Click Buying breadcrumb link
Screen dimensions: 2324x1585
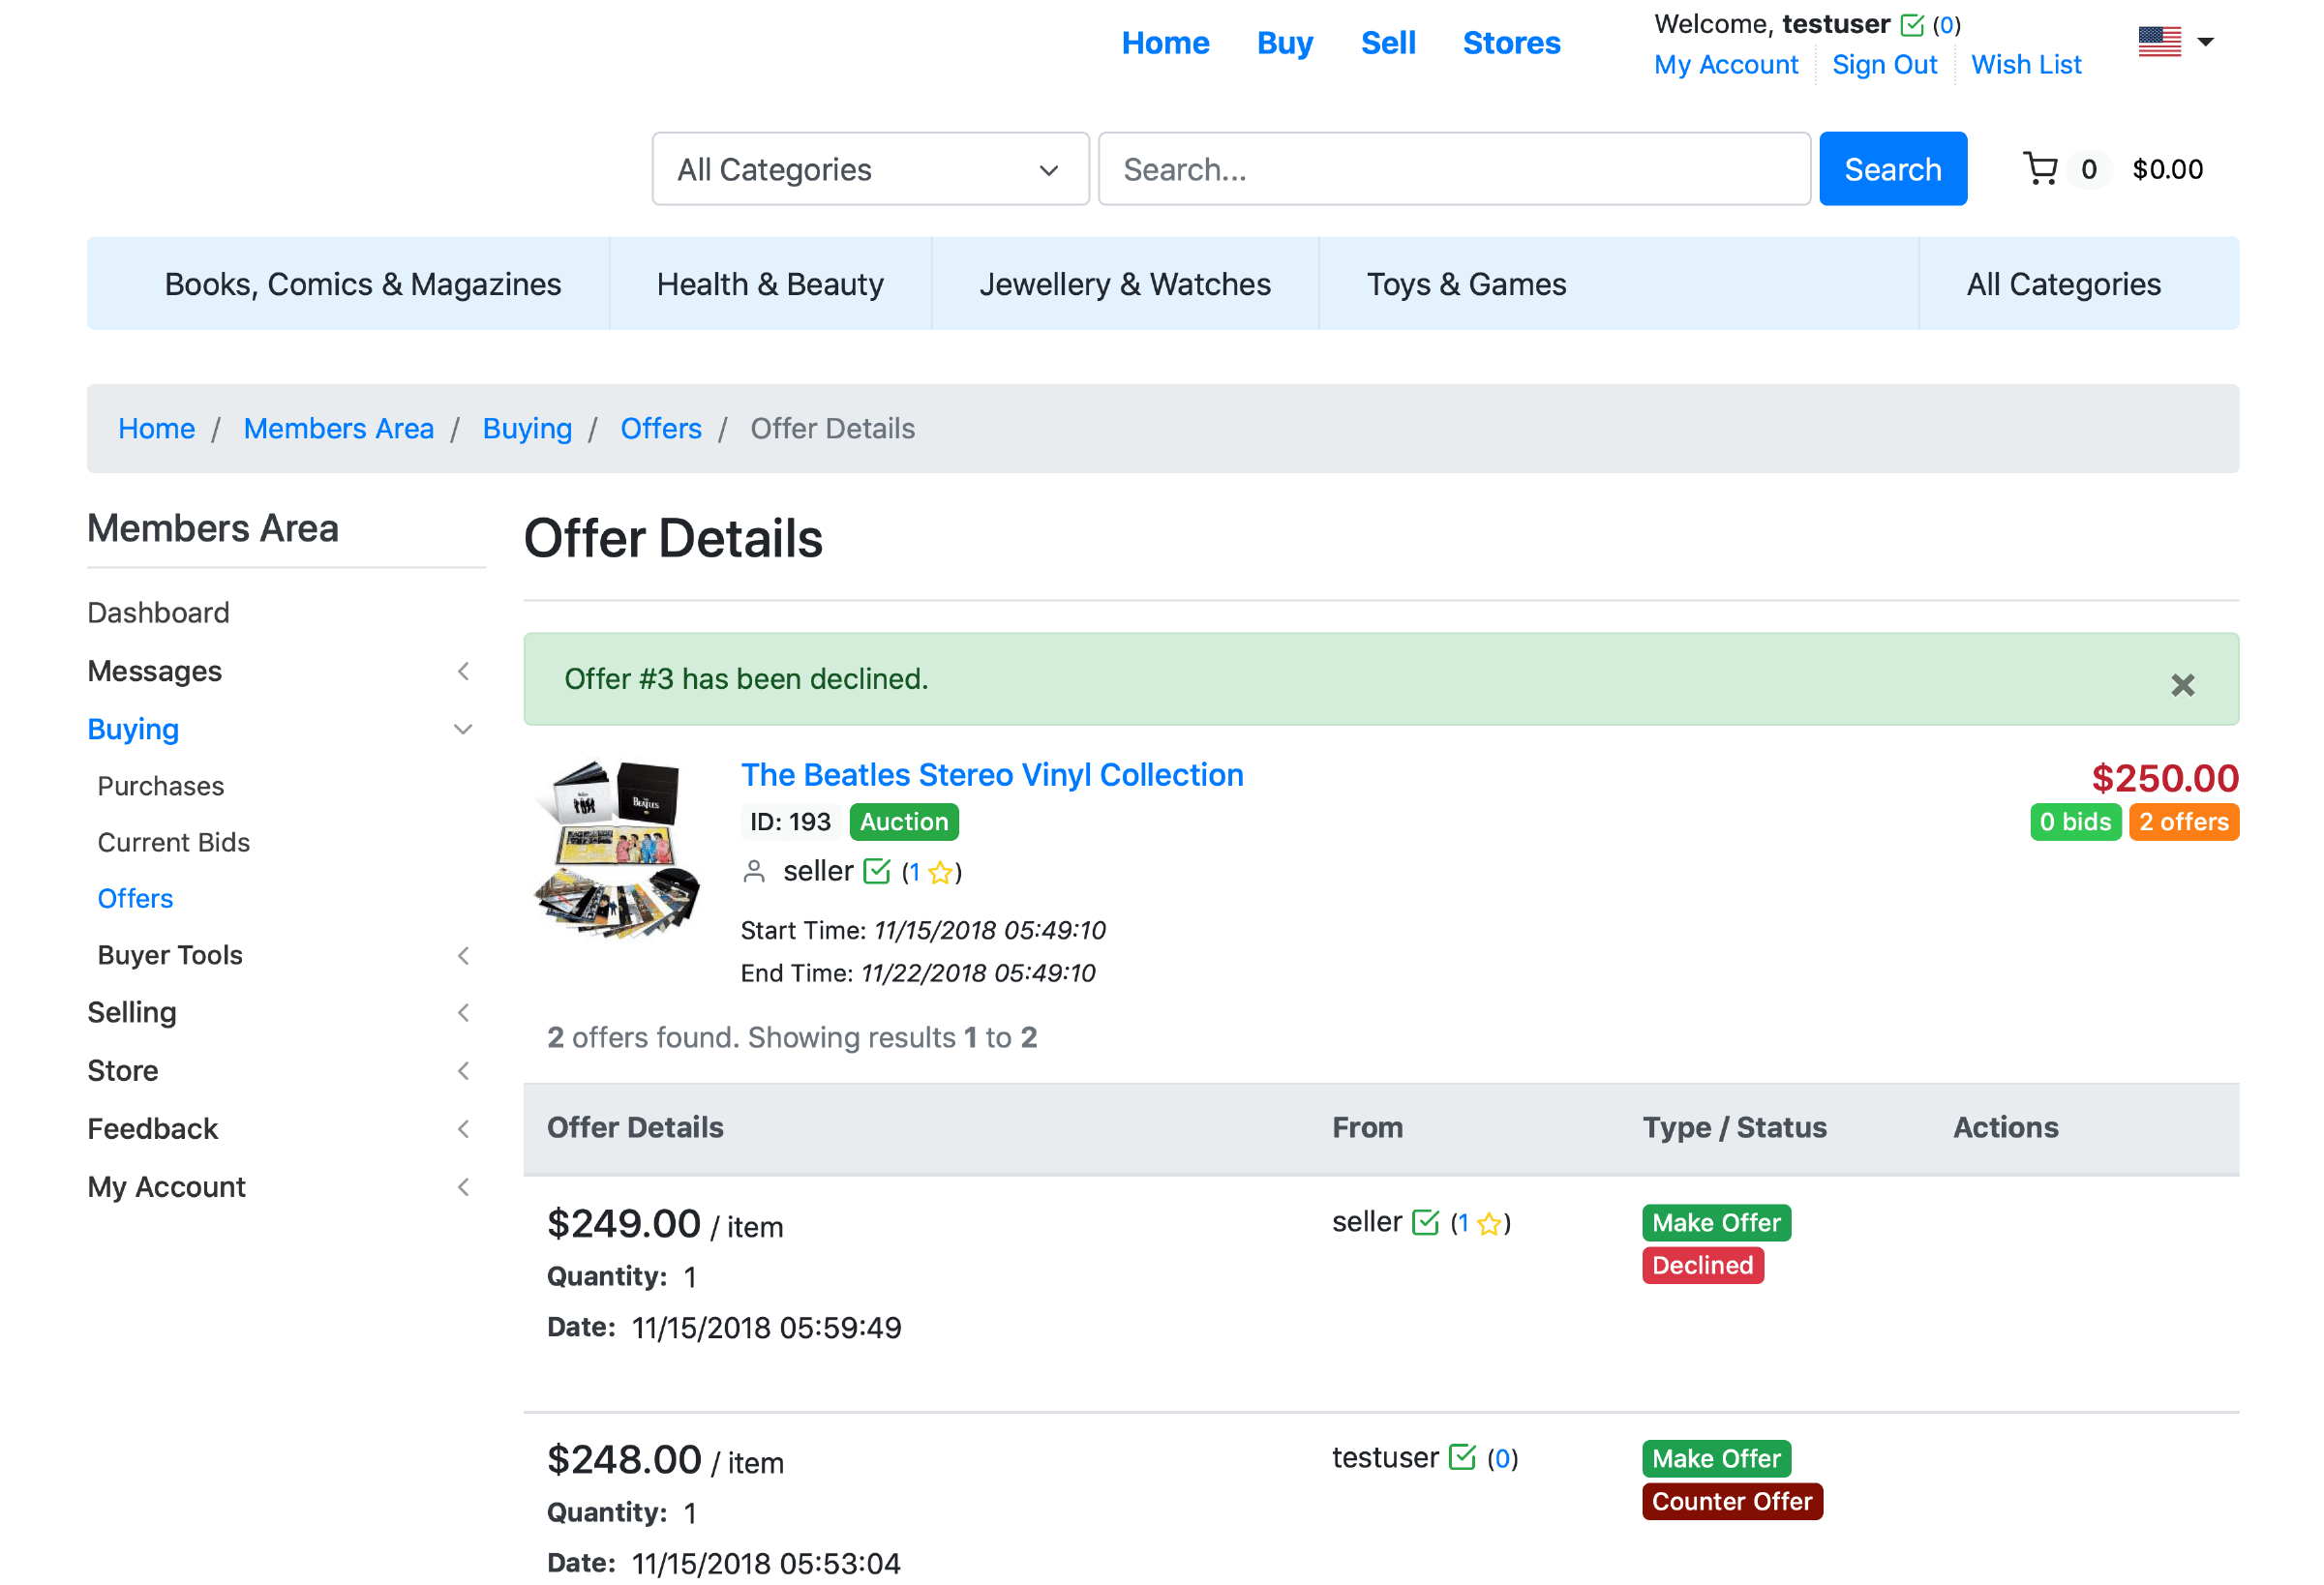pos(527,428)
